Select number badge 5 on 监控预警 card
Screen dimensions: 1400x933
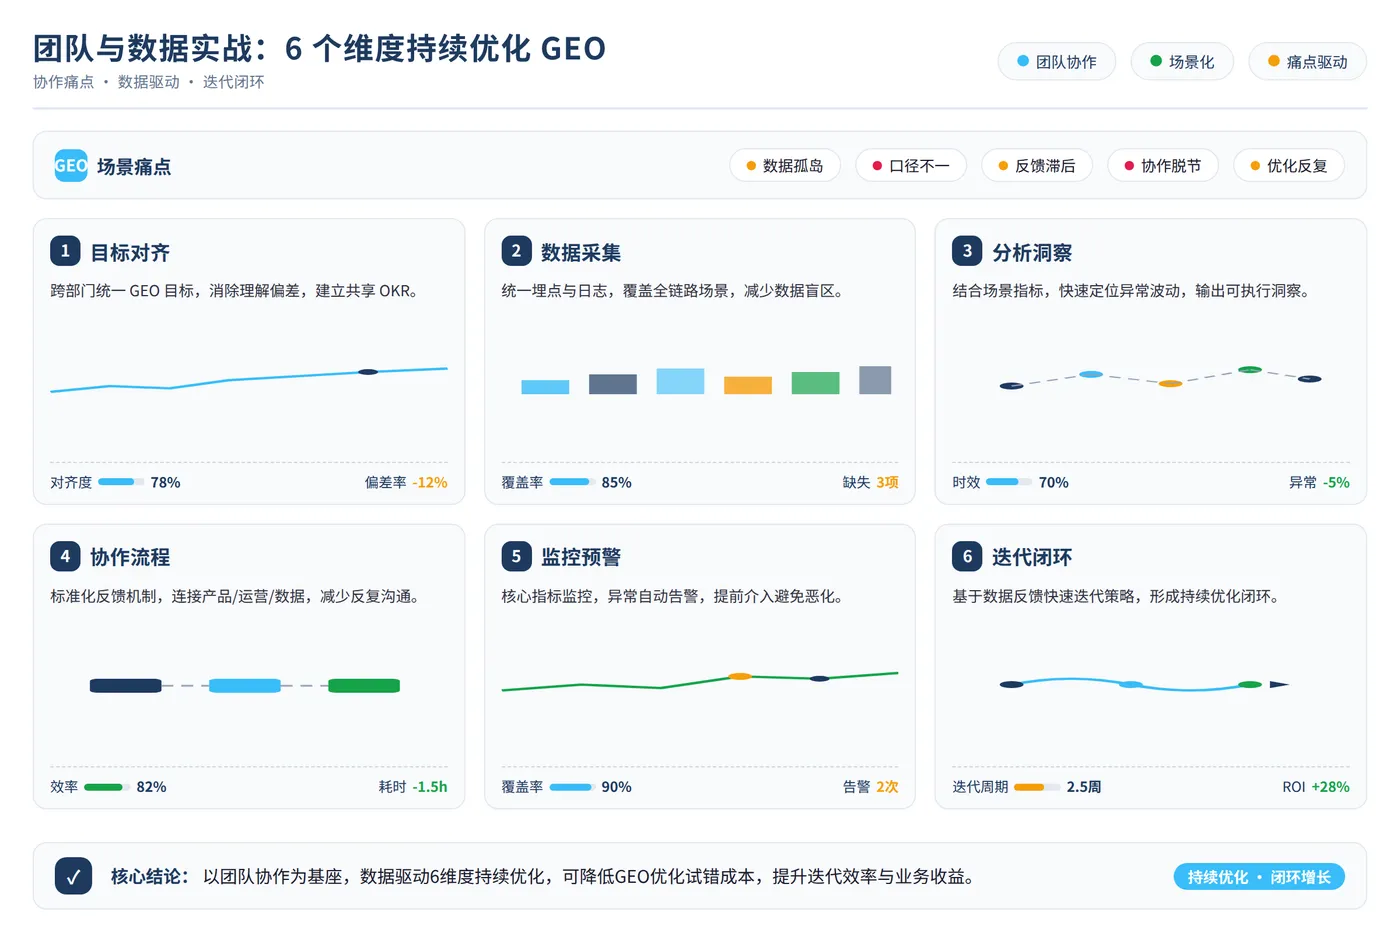516,556
